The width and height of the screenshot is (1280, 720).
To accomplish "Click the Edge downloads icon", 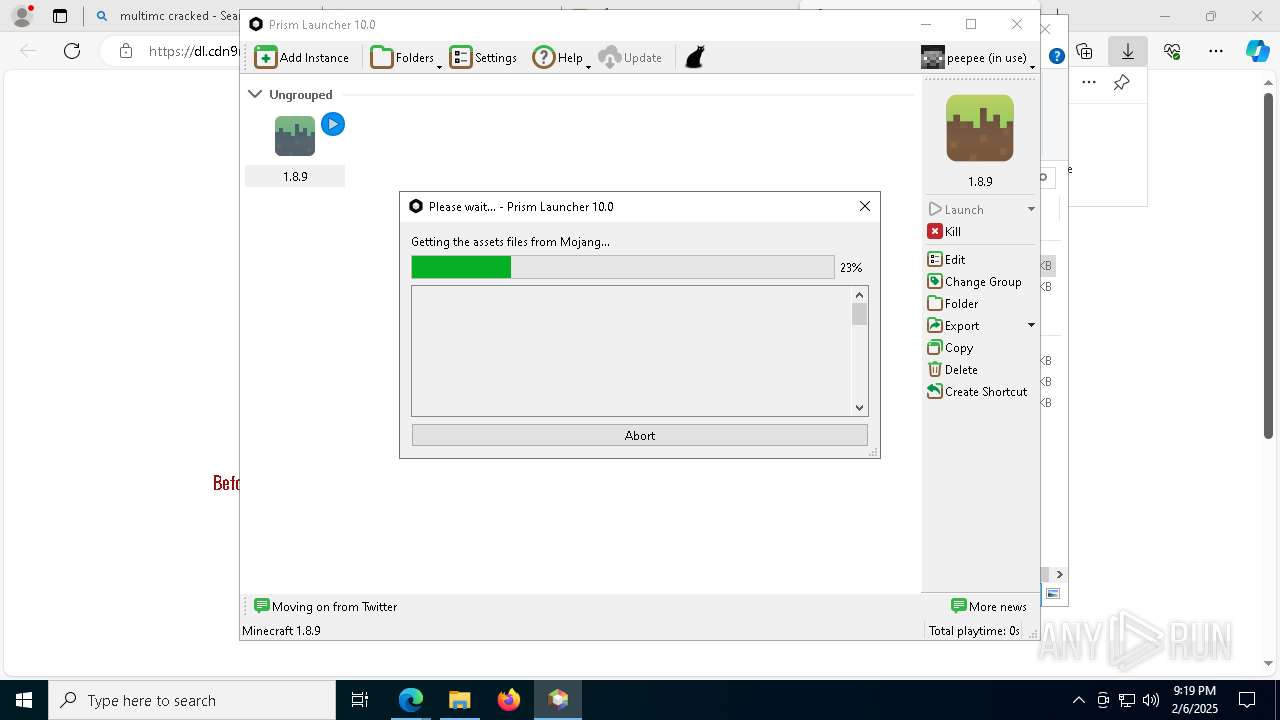I will click(x=1128, y=51).
